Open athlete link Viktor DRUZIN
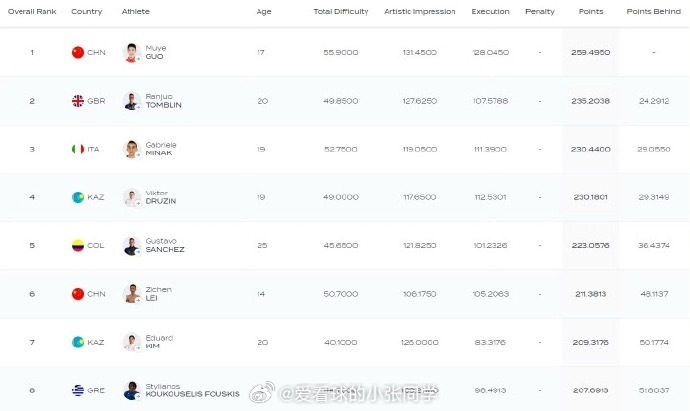The image size is (690, 411). tap(161, 197)
